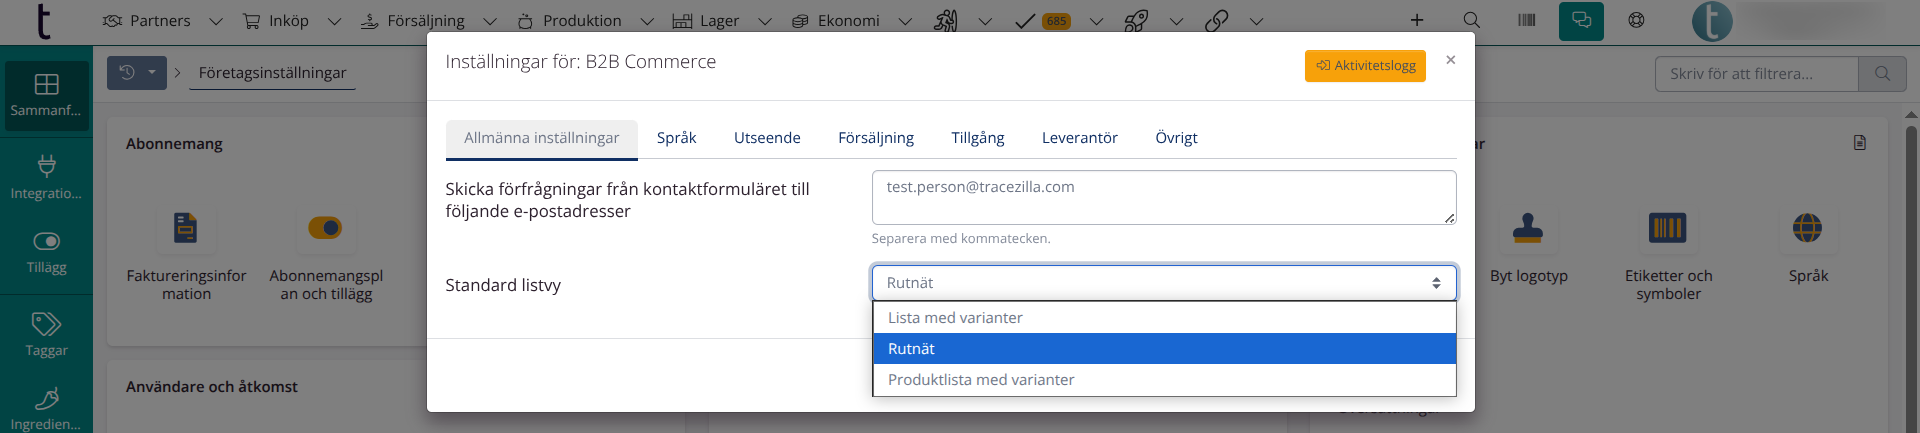Image resolution: width=1920 pixels, height=433 pixels.
Task: Open search with the magnifier icon in the top bar
Action: click(1471, 20)
